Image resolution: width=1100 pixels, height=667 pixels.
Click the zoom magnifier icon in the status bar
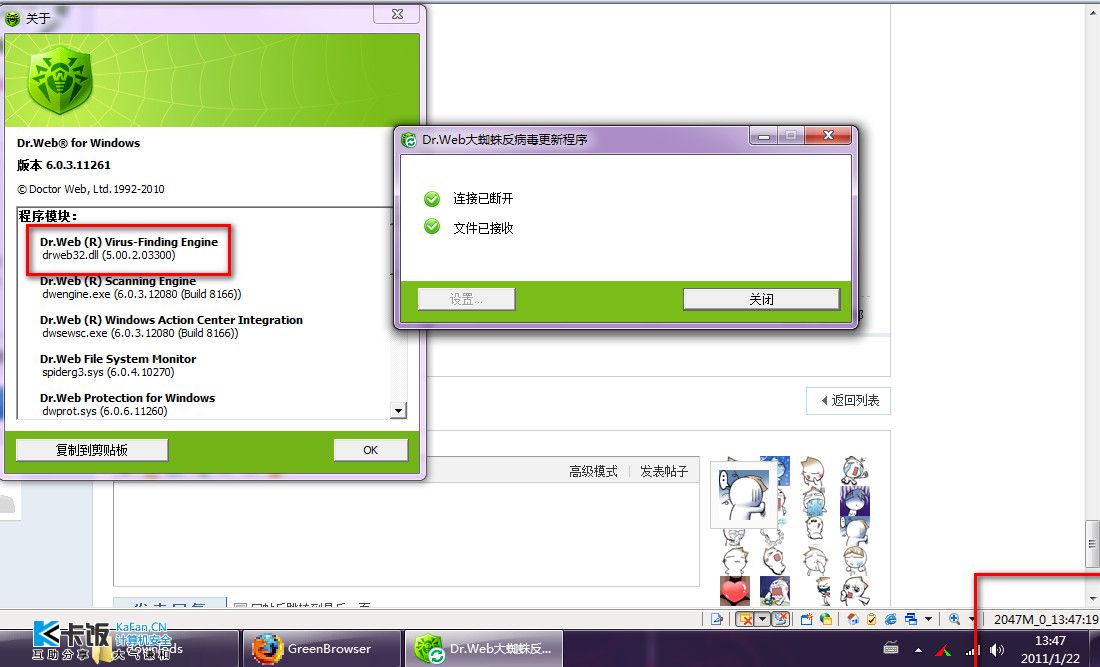click(x=954, y=619)
